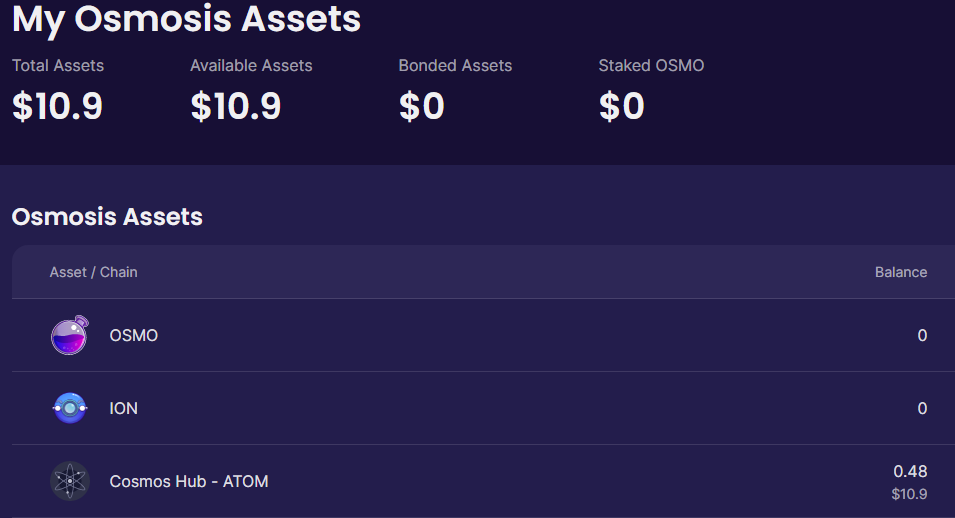This screenshot has width=955, height=518.
Task: Click the Available Assets amount
Action: [x=236, y=106]
